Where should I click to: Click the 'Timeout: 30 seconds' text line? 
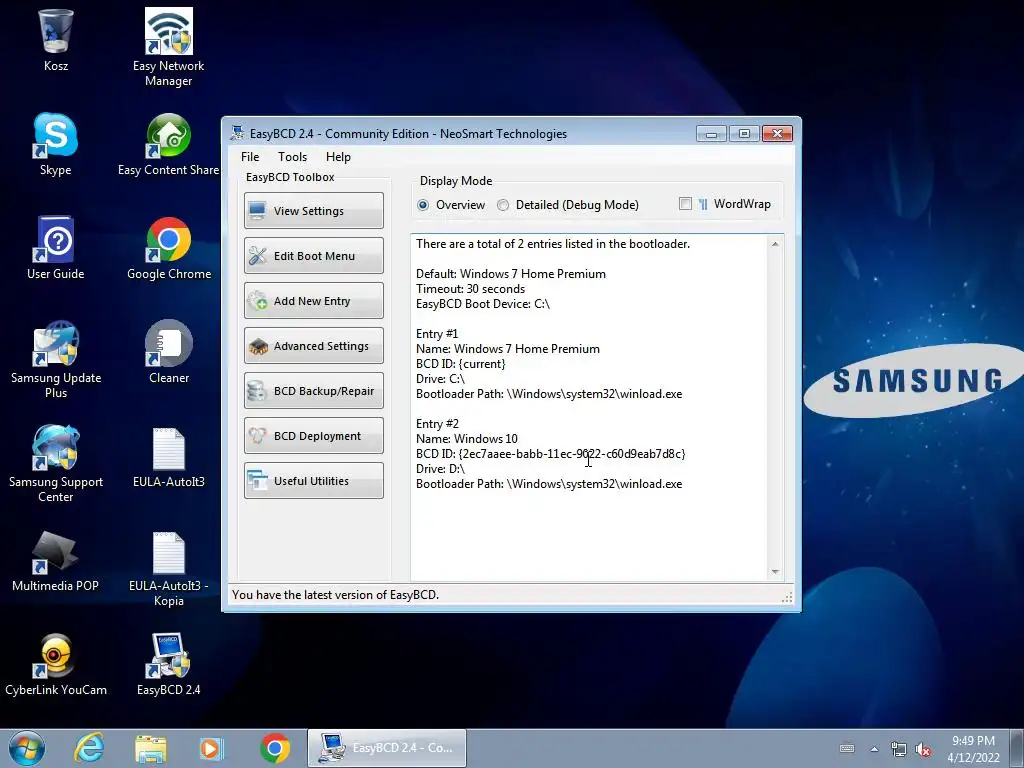click(470, 289)
